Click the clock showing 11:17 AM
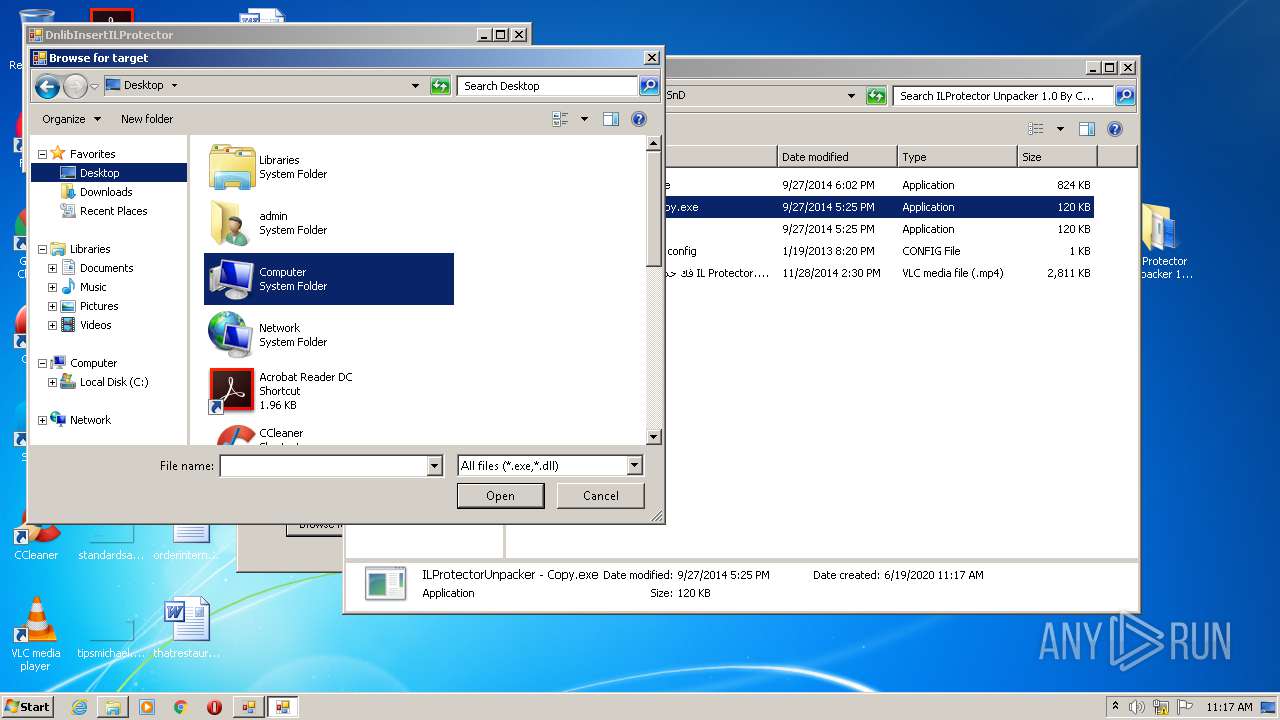 (x=1229, y=707)
